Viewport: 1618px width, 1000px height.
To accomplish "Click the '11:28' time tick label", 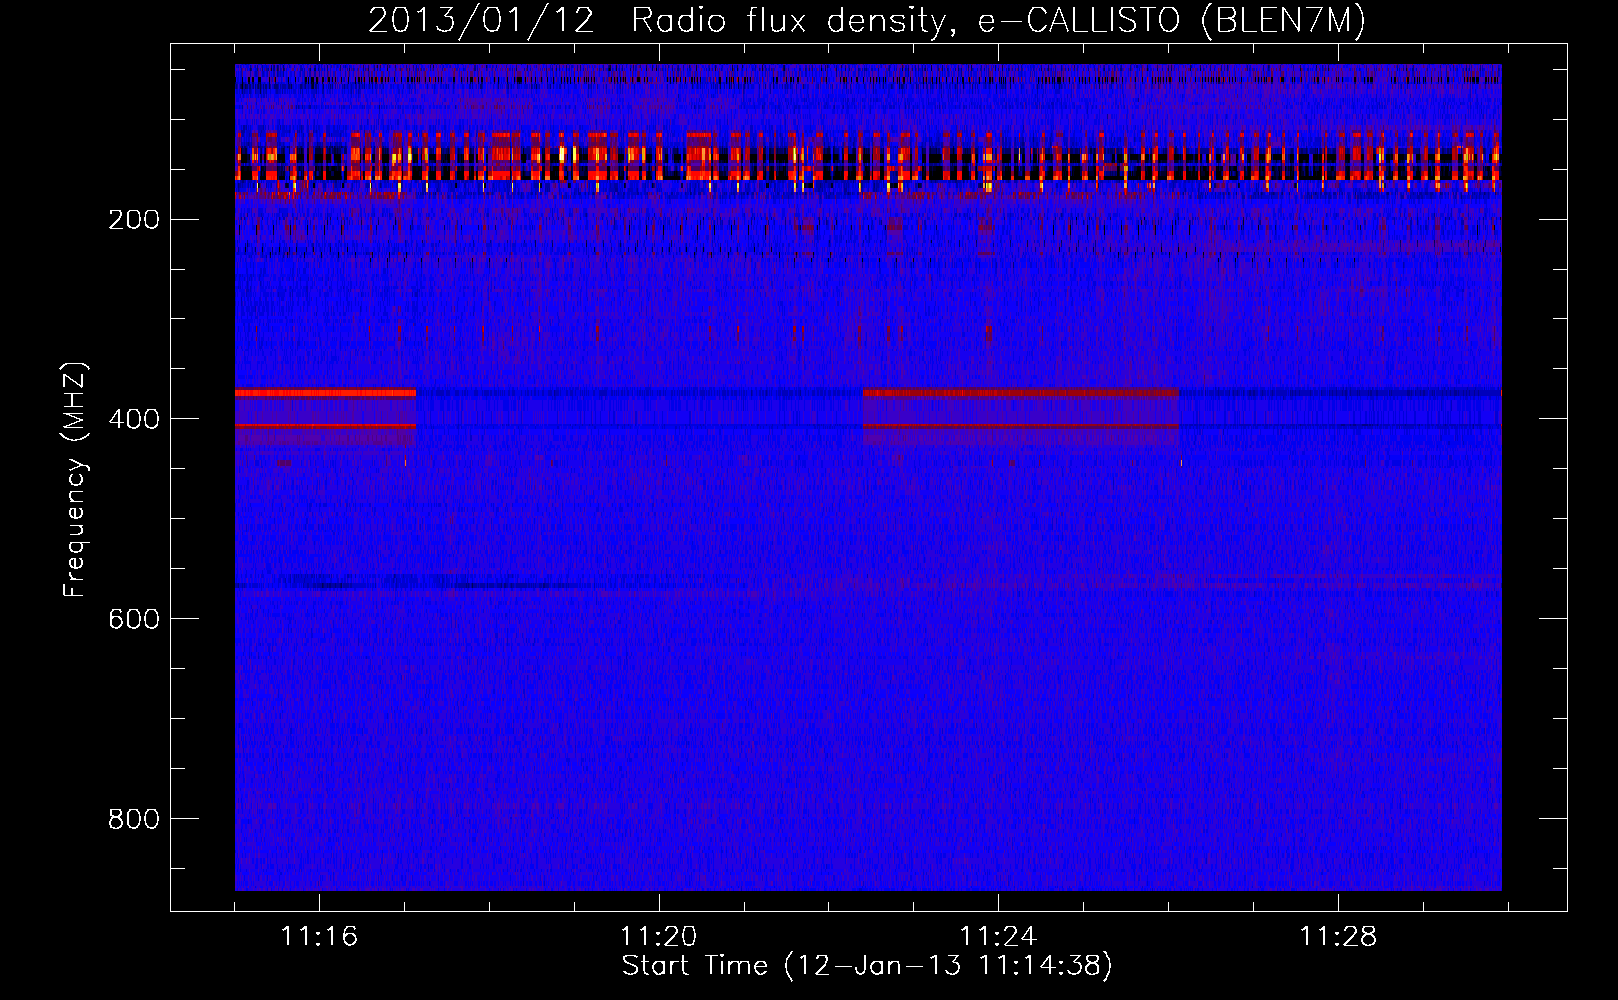I will 1338,936.
